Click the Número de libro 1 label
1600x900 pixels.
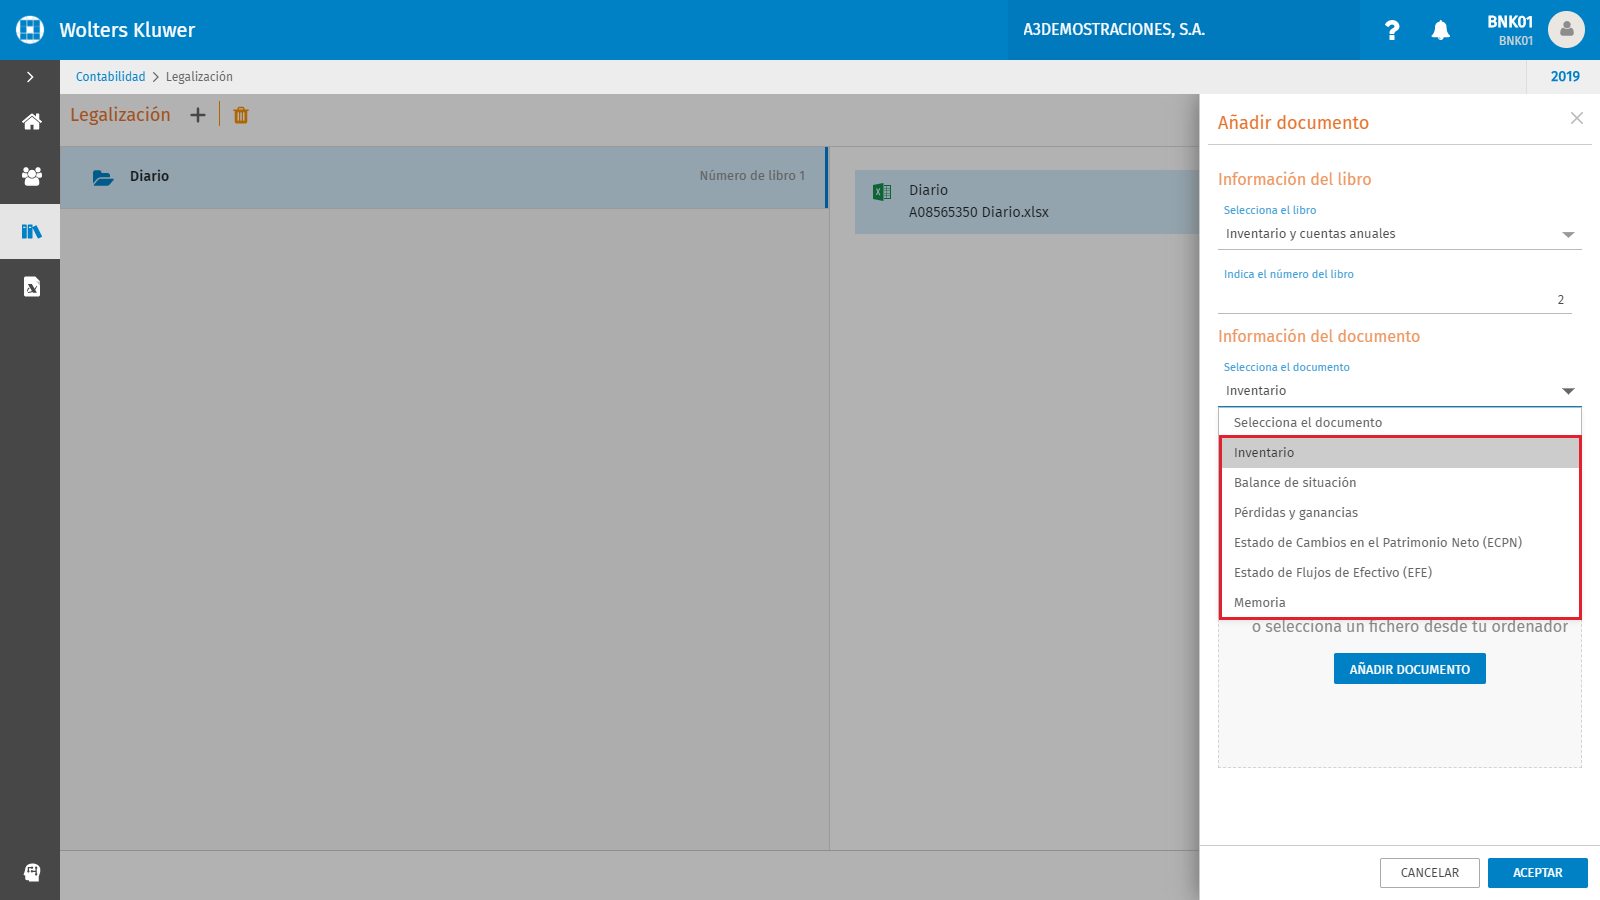(752, 176)
